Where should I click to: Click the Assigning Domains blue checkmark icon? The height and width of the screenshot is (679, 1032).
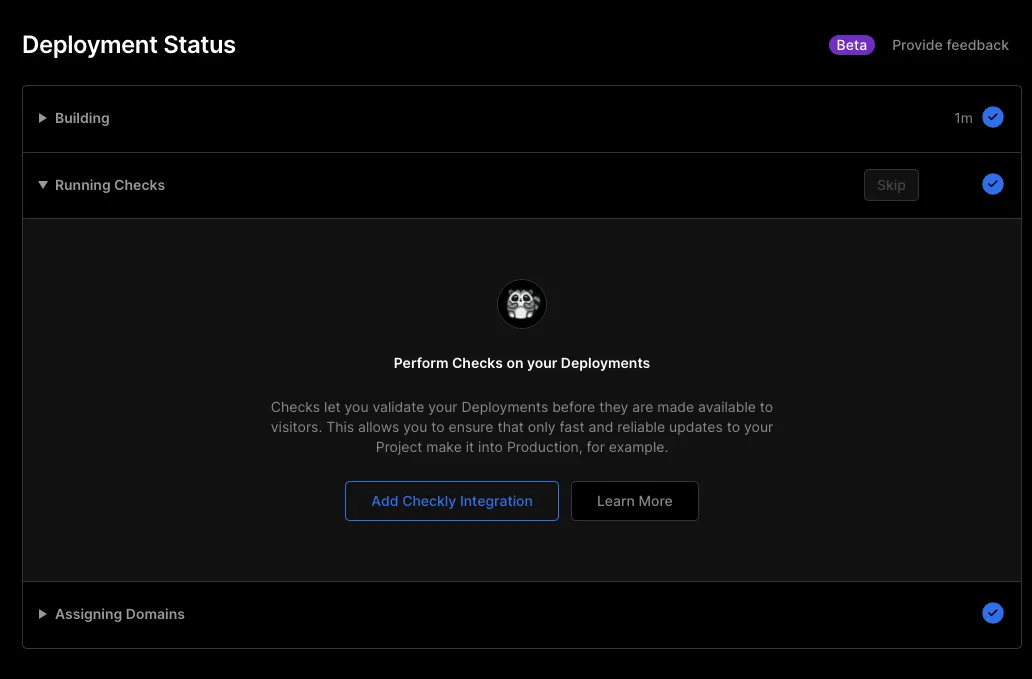coord(992,613)
